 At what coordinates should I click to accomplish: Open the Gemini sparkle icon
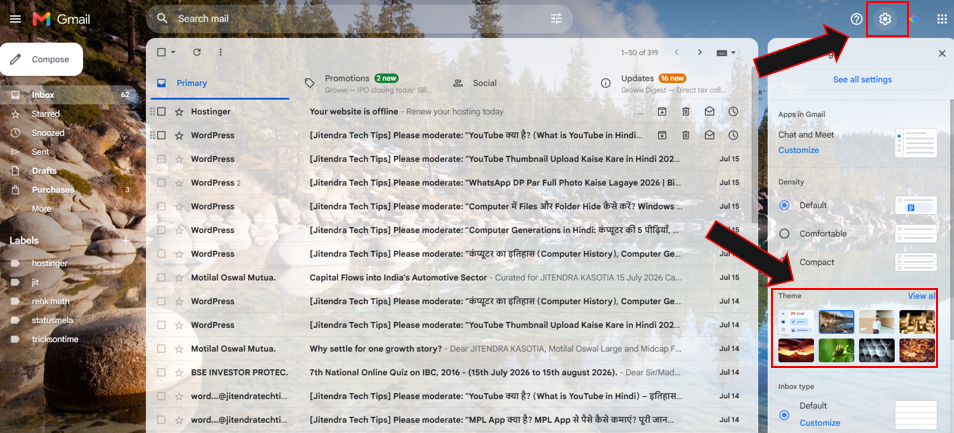[913, 19]
